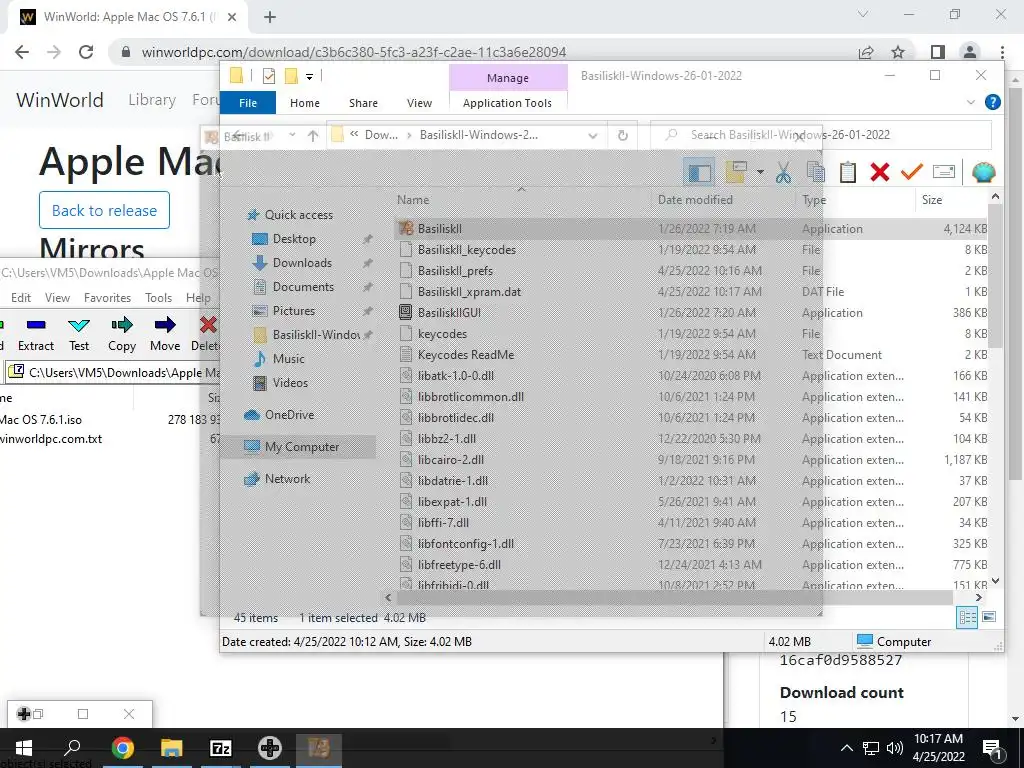Screen dimensions: 1024x768
Task: Switch to large icons view in Explorer
Action: (x=989, y=617)
